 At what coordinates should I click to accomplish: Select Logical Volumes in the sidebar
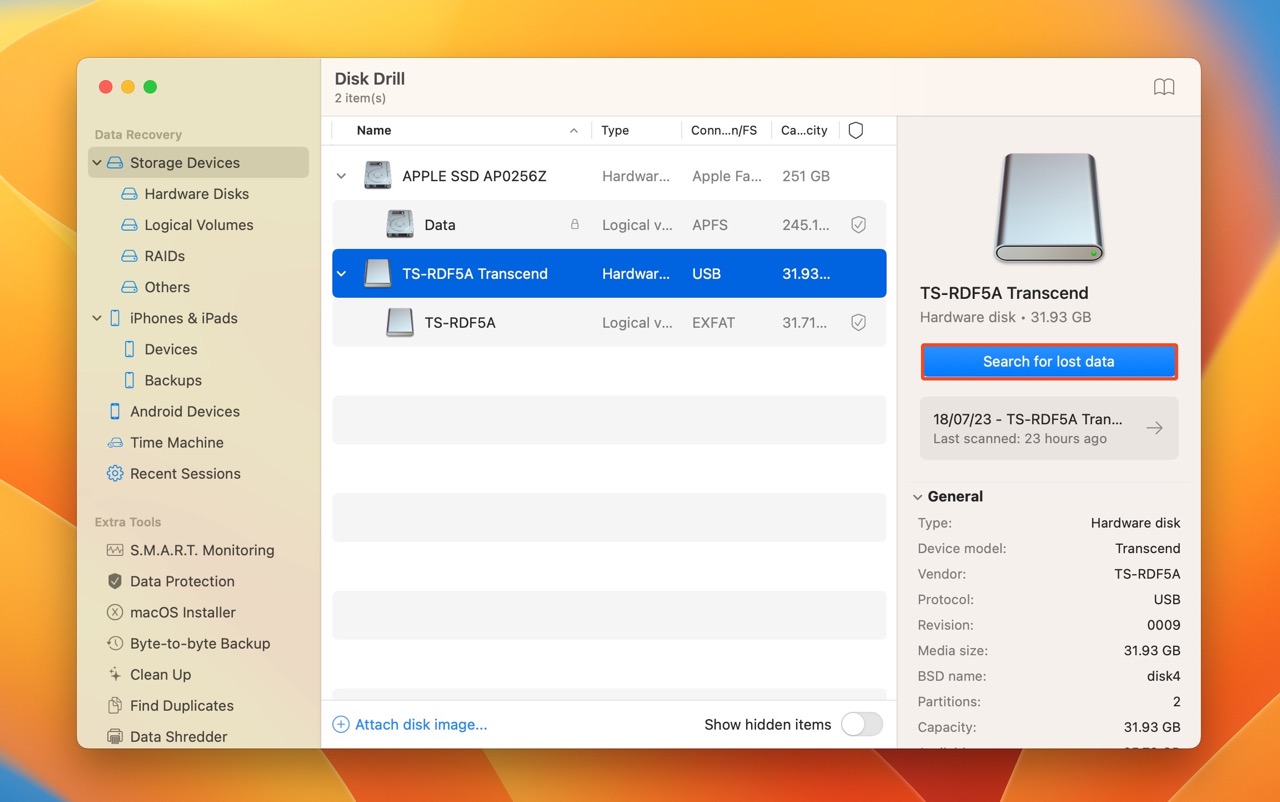(x=197, y=225)
